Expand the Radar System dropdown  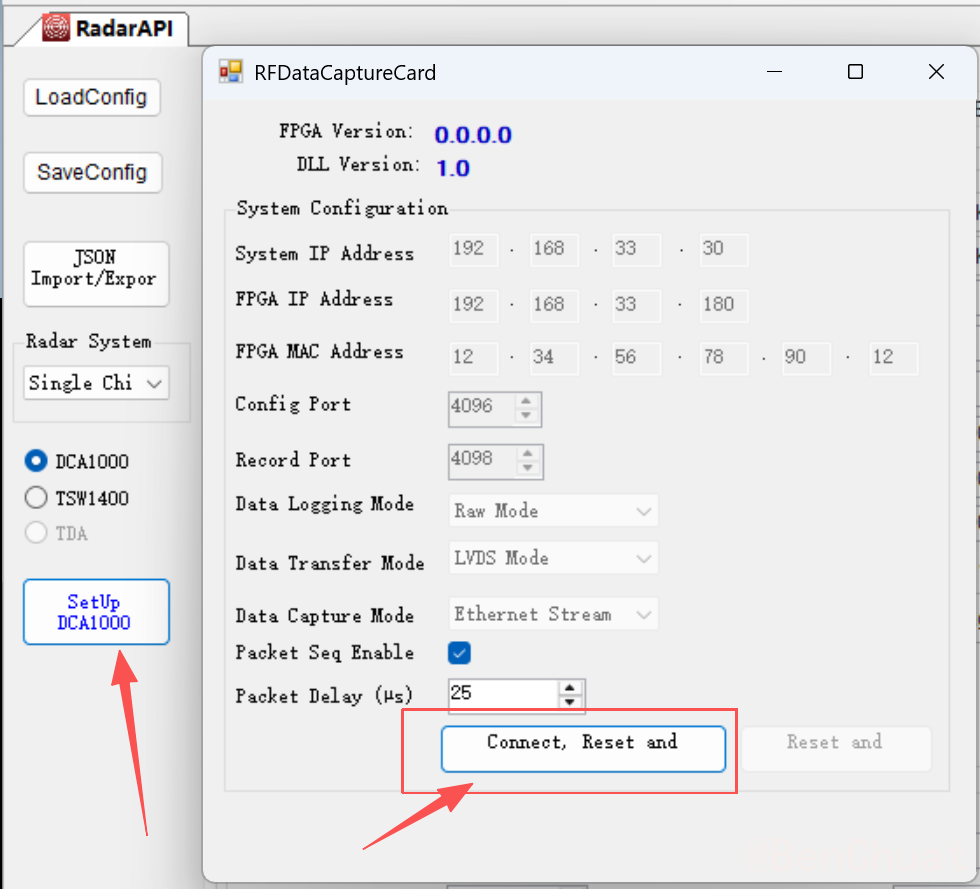pyautogui.click(x=96, y=383)
